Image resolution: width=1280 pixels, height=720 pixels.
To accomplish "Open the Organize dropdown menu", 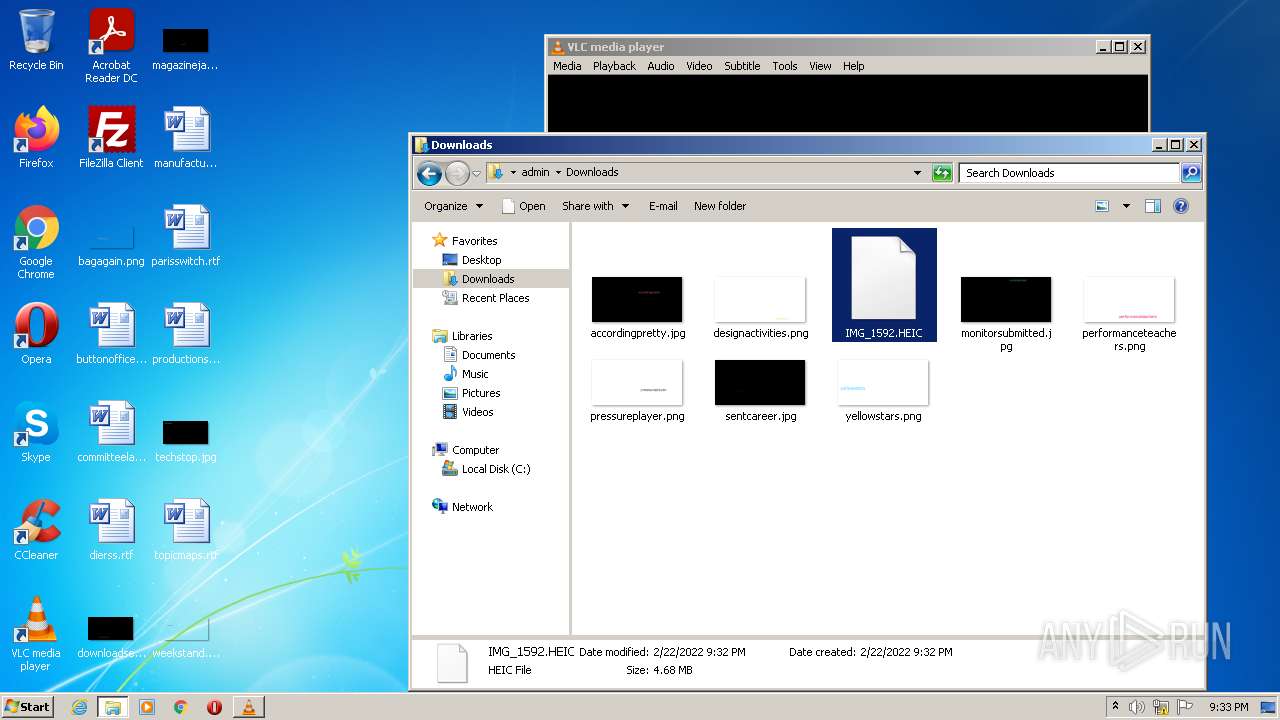I will 454,206.
